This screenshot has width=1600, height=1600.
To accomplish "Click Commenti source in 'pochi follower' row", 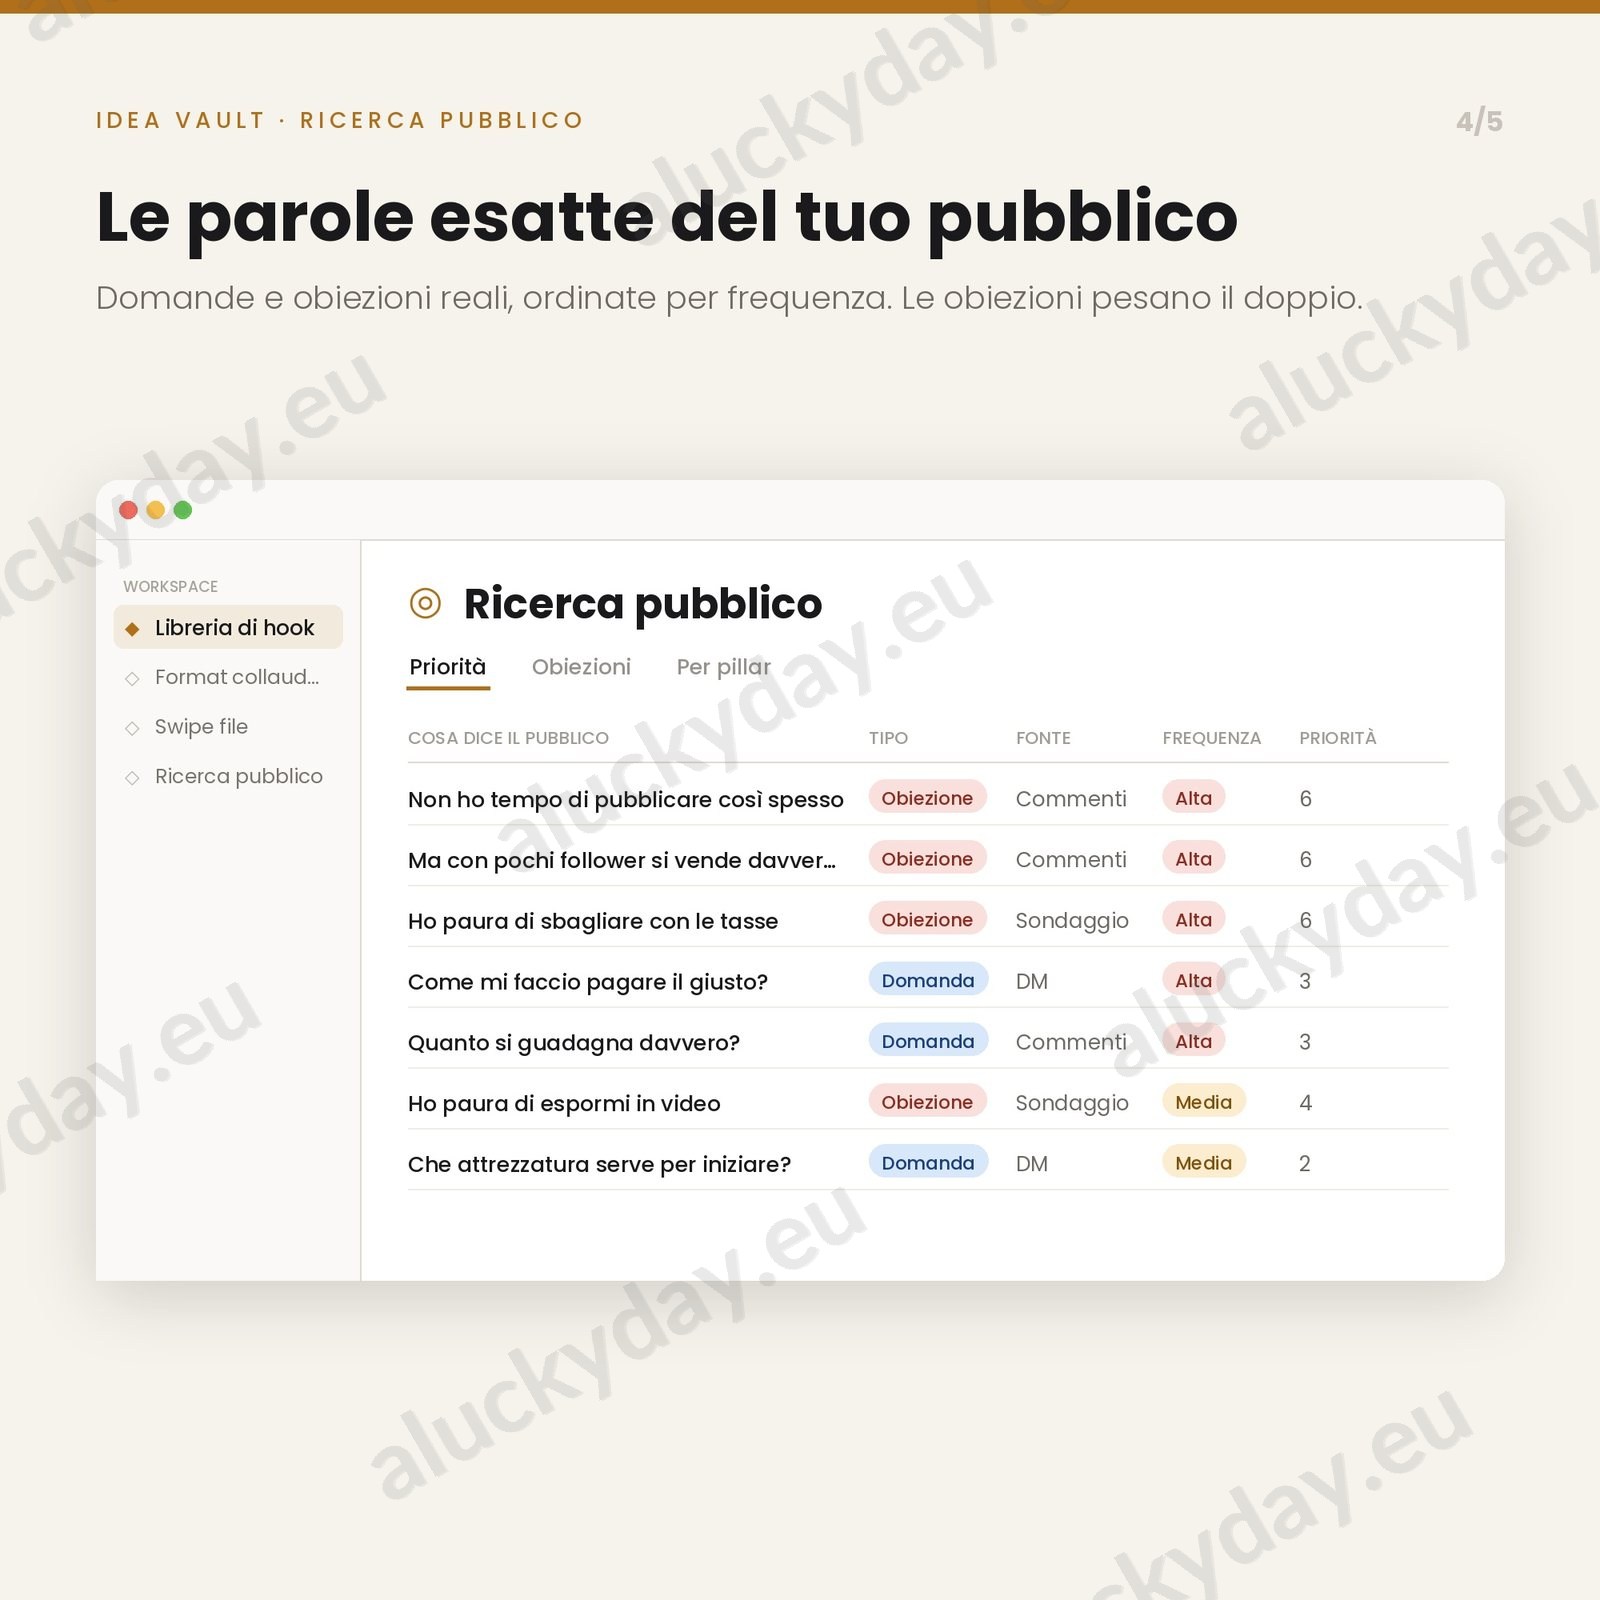I will [1071, 859].
